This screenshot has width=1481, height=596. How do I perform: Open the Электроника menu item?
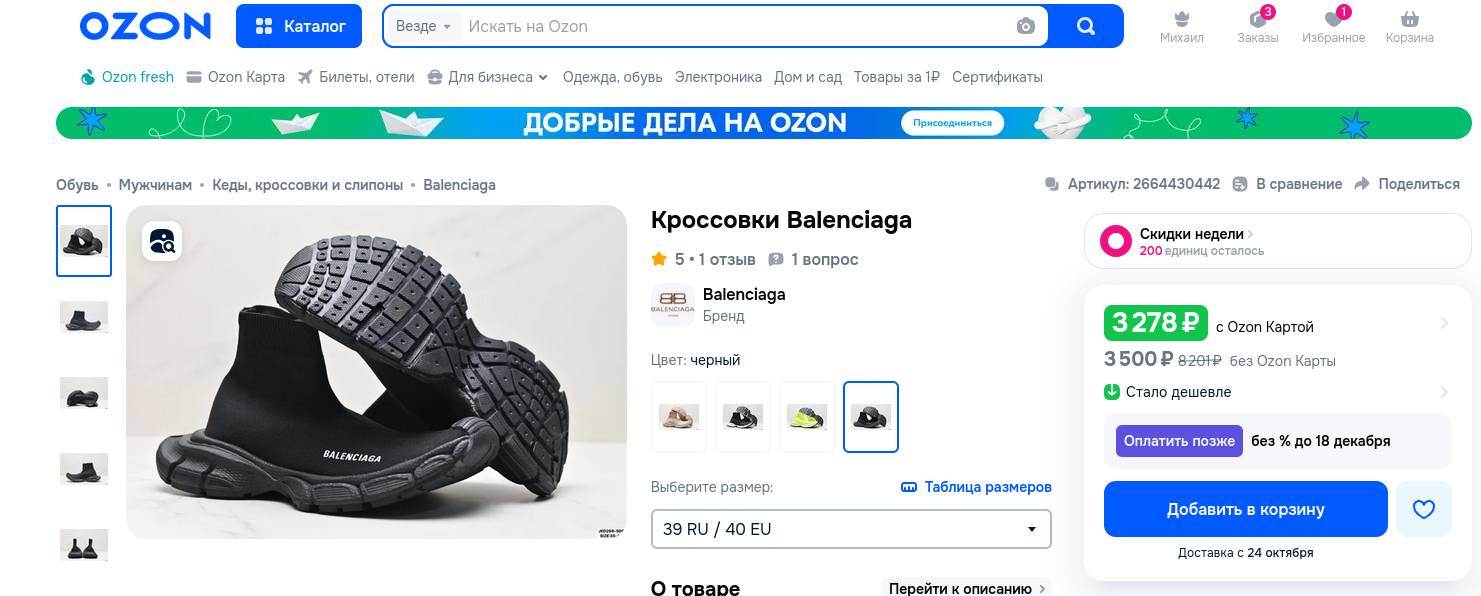(x=718, y=77)
